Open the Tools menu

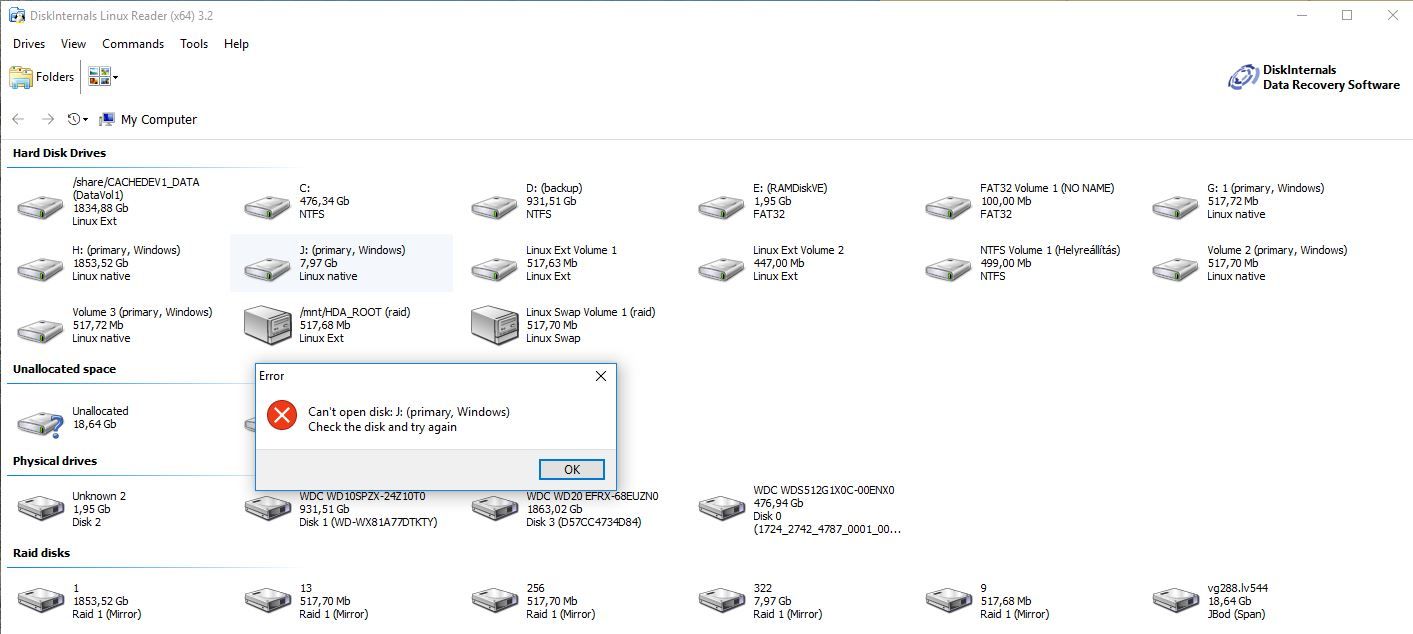coord(194,44)
